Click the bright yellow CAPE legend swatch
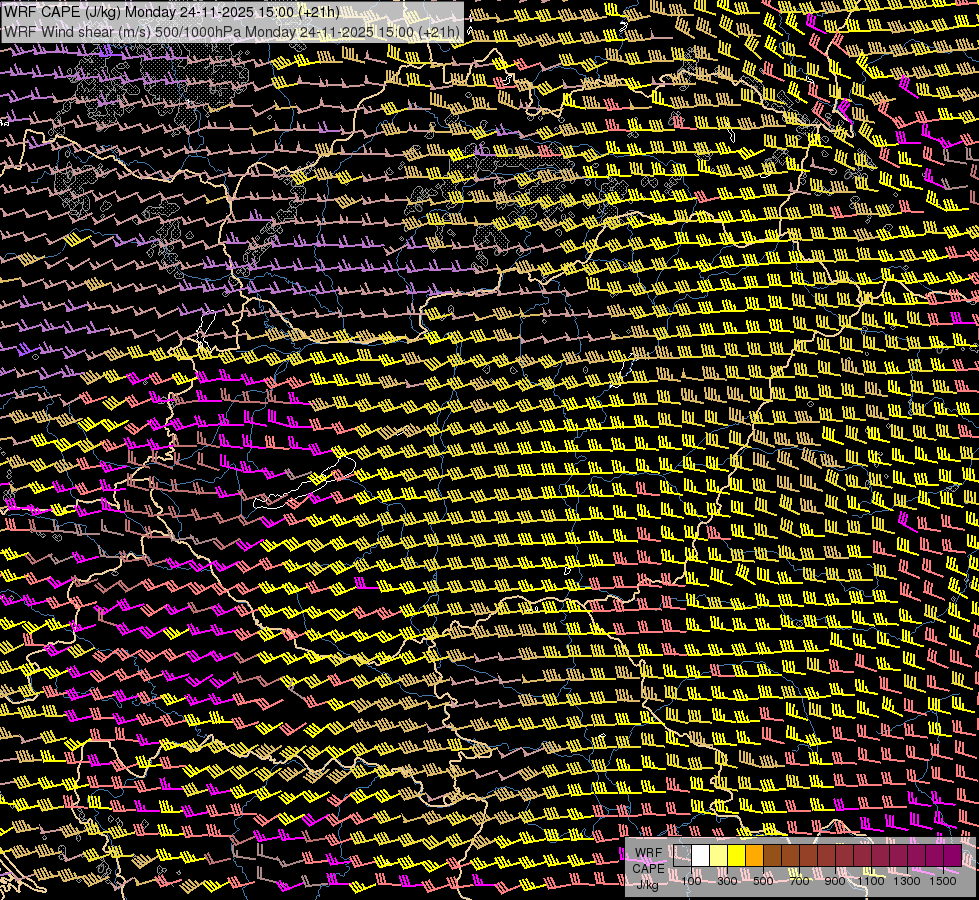Viewport: 979px width, 900px height. pyautogui.click(x=737, y=856)
